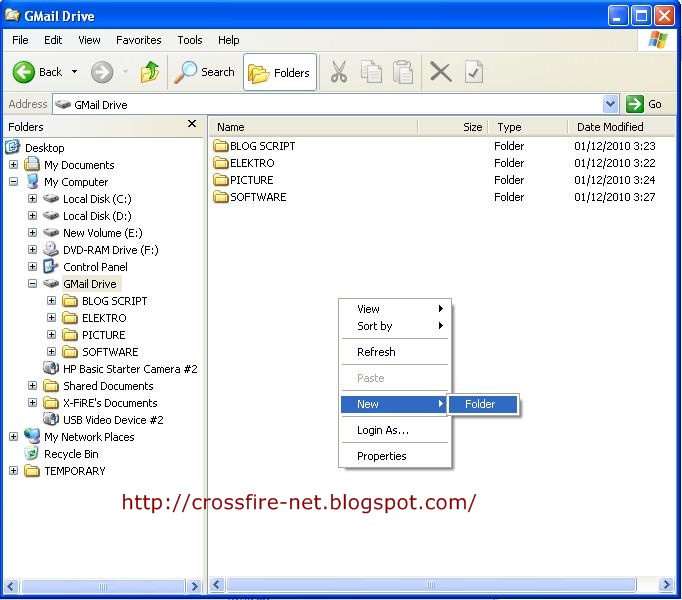Select SOFTWARE folder in file list
This screenshot has width=682, height=600.
(250, 197)
